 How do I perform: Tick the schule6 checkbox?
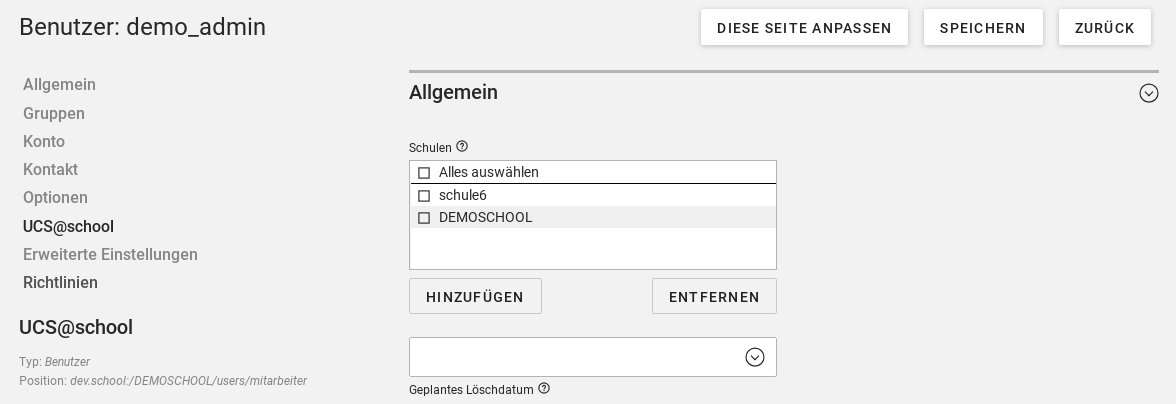click(x=424, y=196)
